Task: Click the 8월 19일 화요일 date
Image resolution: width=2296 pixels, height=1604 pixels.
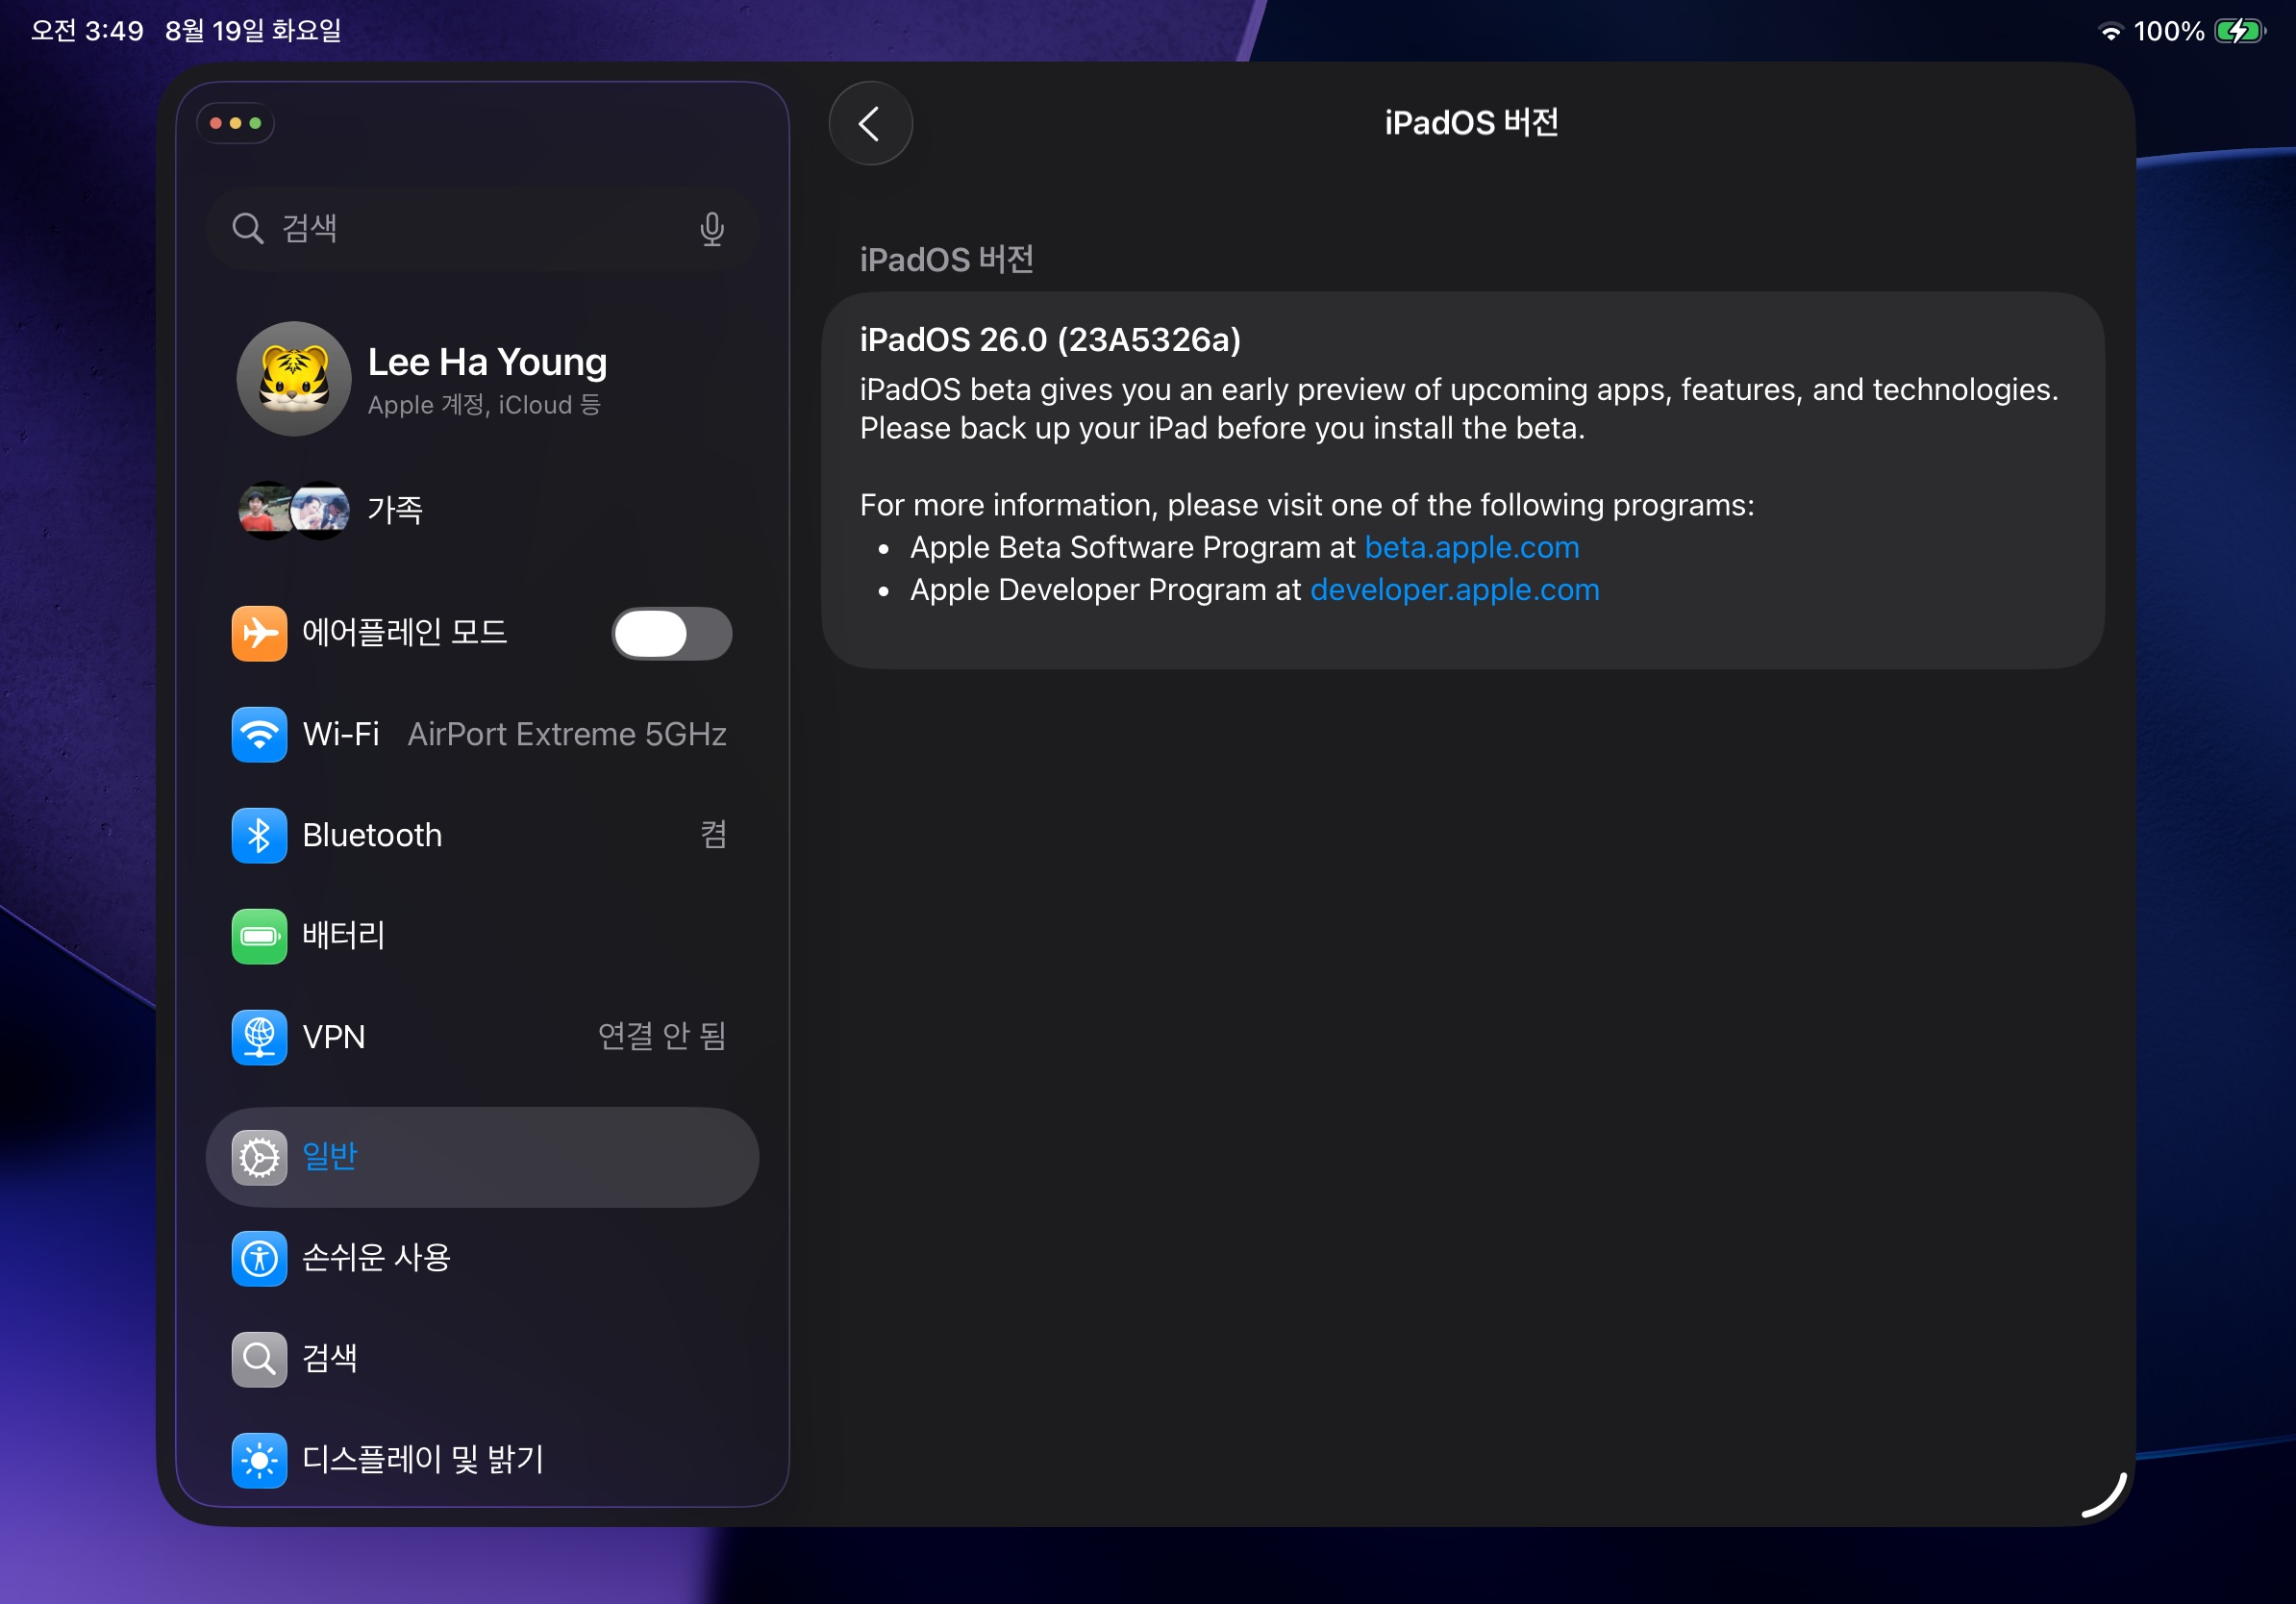Action: (253, 31)
